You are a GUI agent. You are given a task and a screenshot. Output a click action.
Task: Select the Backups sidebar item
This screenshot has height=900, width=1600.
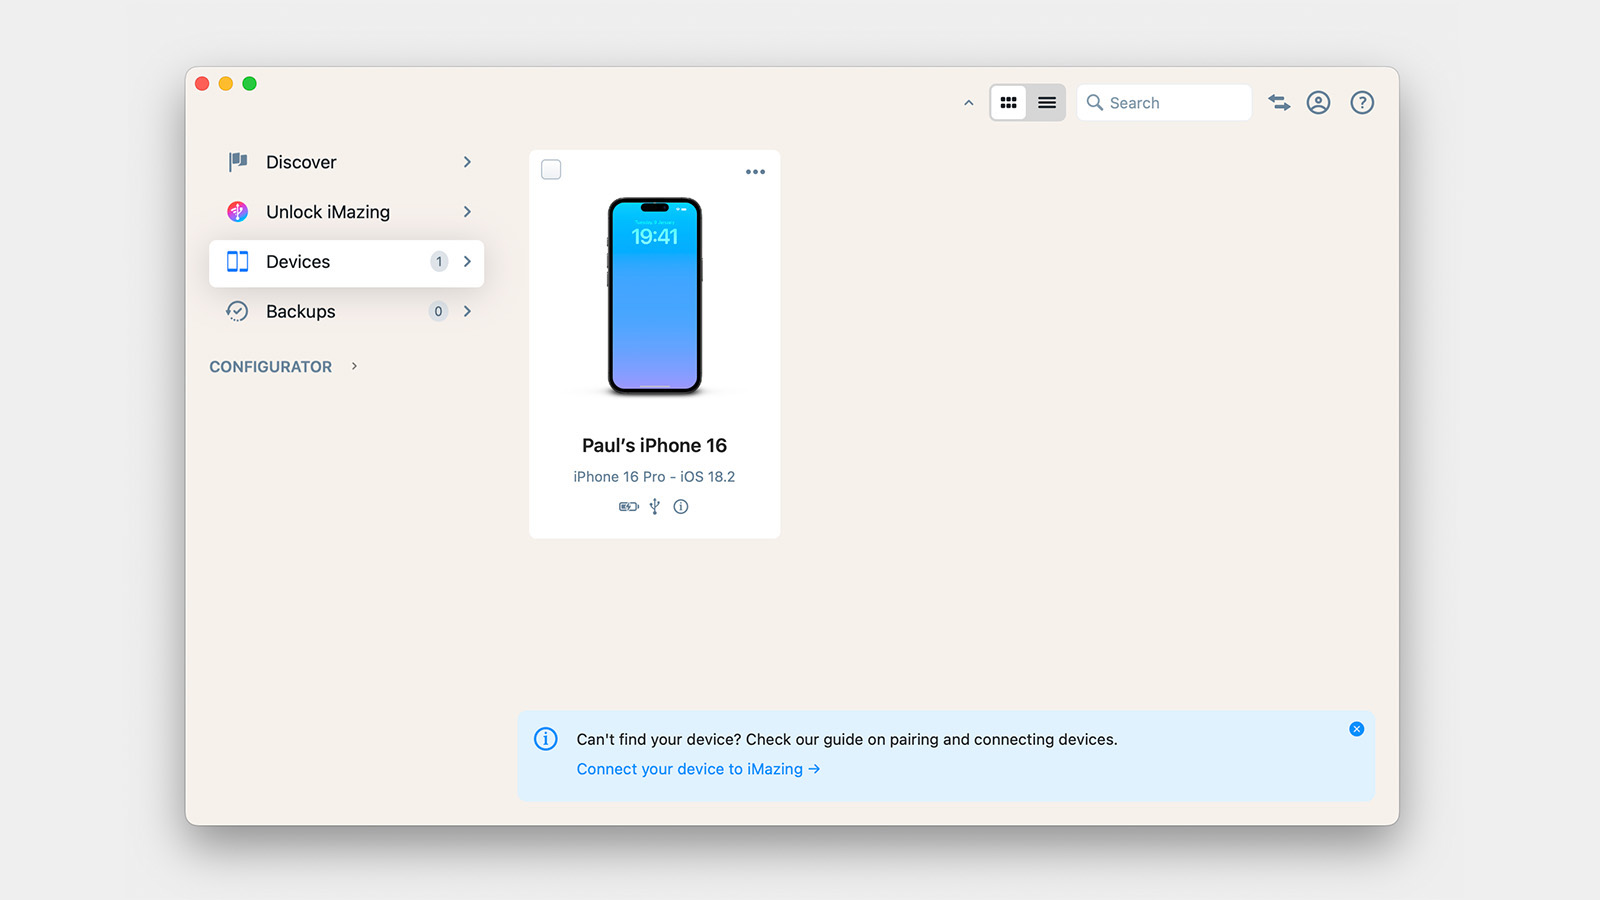[346, 311]
